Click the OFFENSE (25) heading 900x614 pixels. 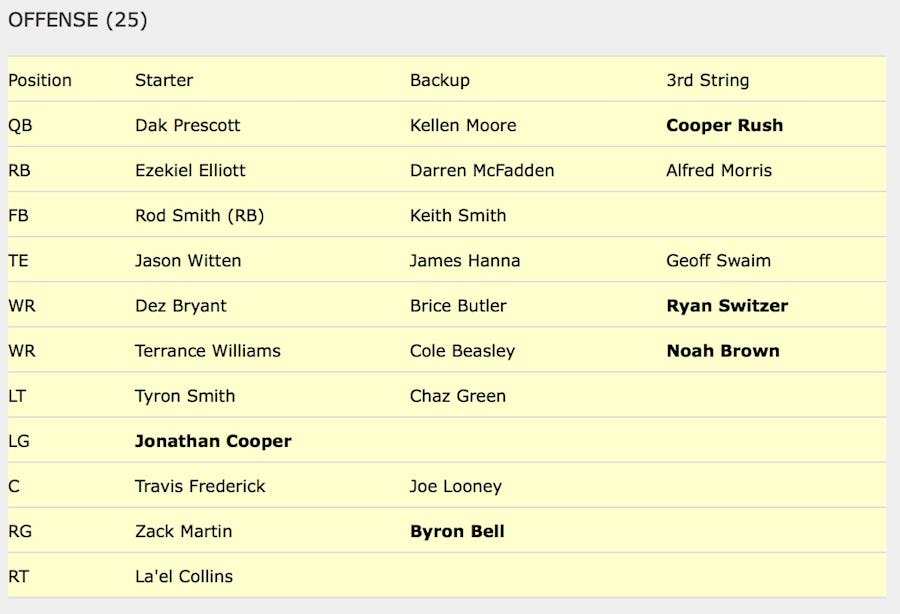coord(78,20)
